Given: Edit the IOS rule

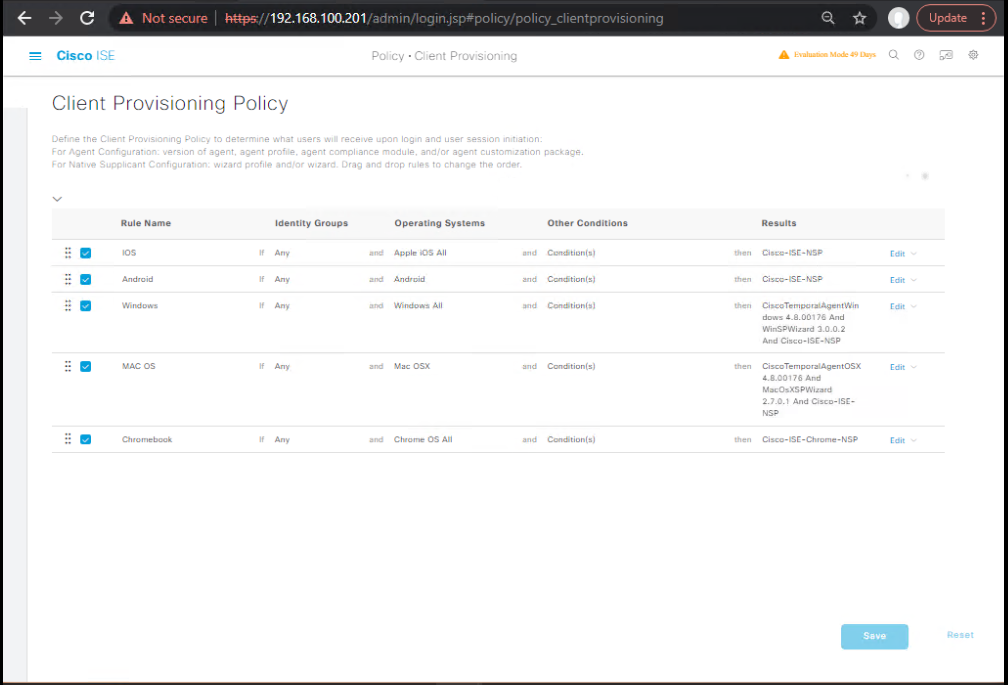Looking at the screenshot, I should pos(897,254).
